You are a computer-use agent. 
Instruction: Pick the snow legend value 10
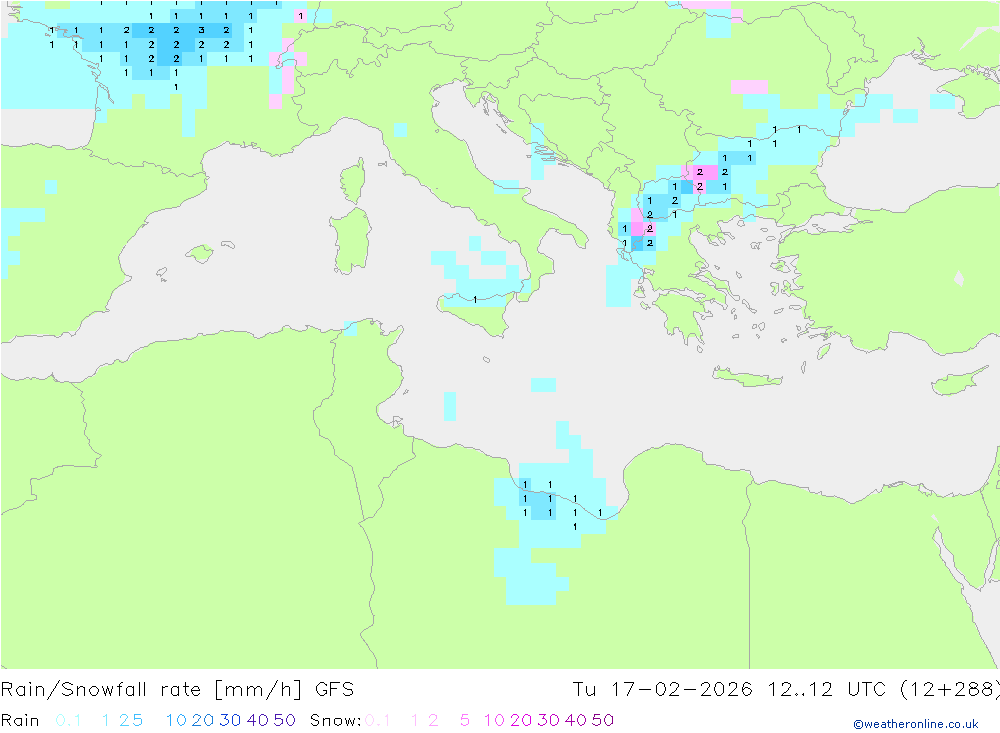494,720
